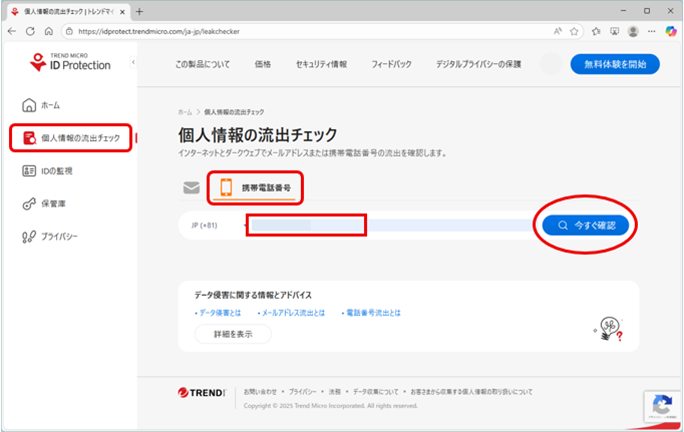Open the JP (+81) country code dropdown
The width and height of the screenshot is (684, 432).
coord(212,225)
